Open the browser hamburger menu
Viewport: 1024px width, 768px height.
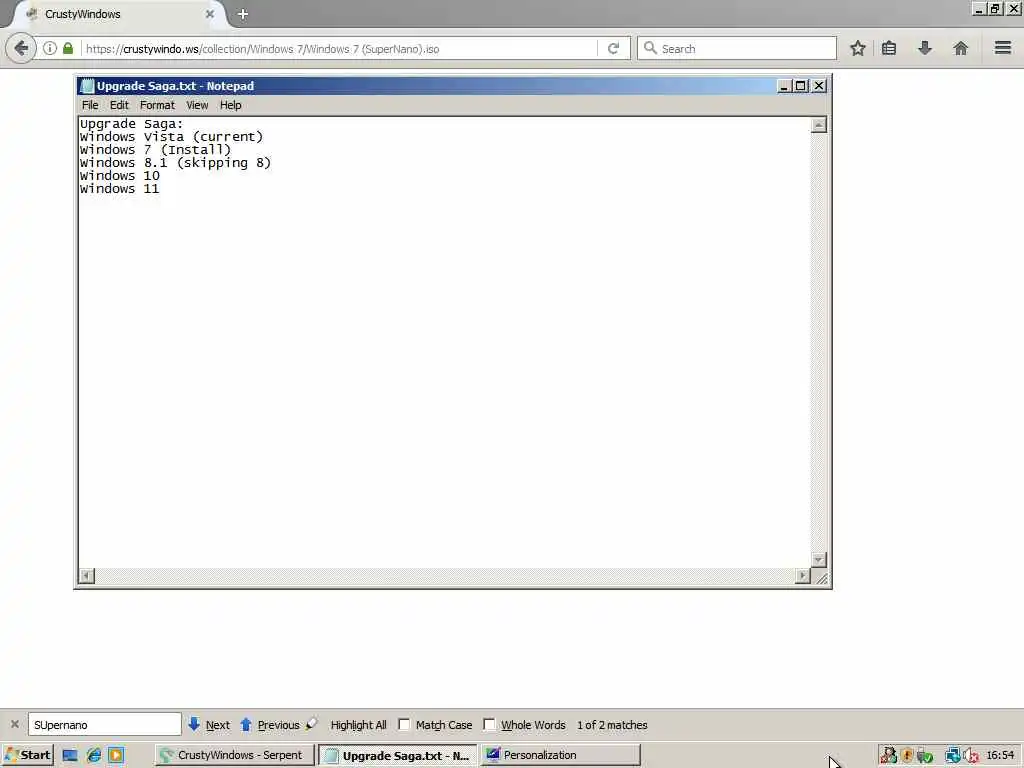coord(1003,48)
